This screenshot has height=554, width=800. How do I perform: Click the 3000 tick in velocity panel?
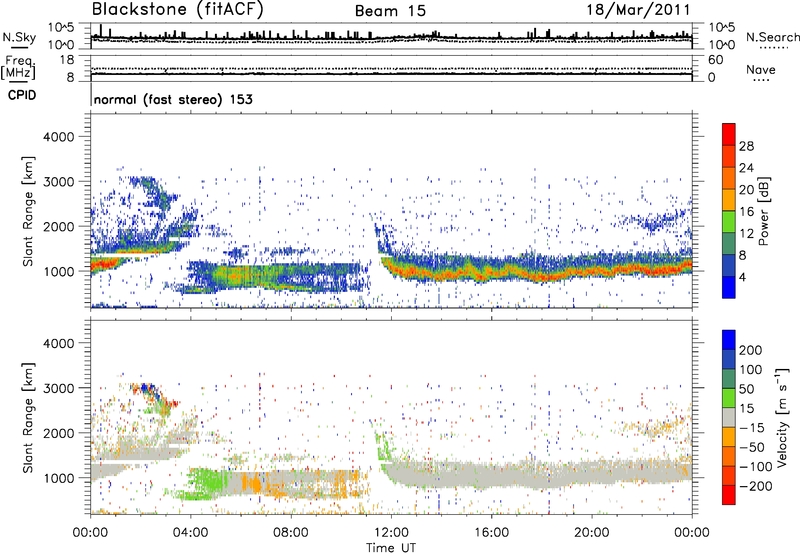(58, 388)
